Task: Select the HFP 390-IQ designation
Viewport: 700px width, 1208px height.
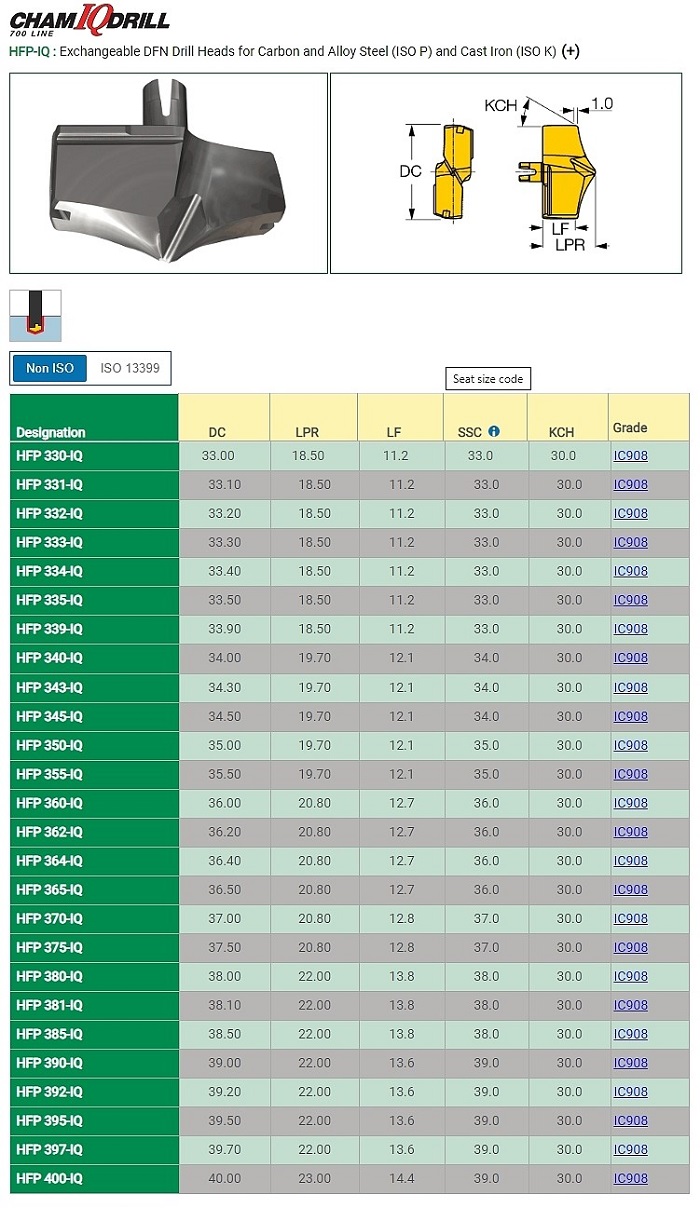Action: (50, 1063)
